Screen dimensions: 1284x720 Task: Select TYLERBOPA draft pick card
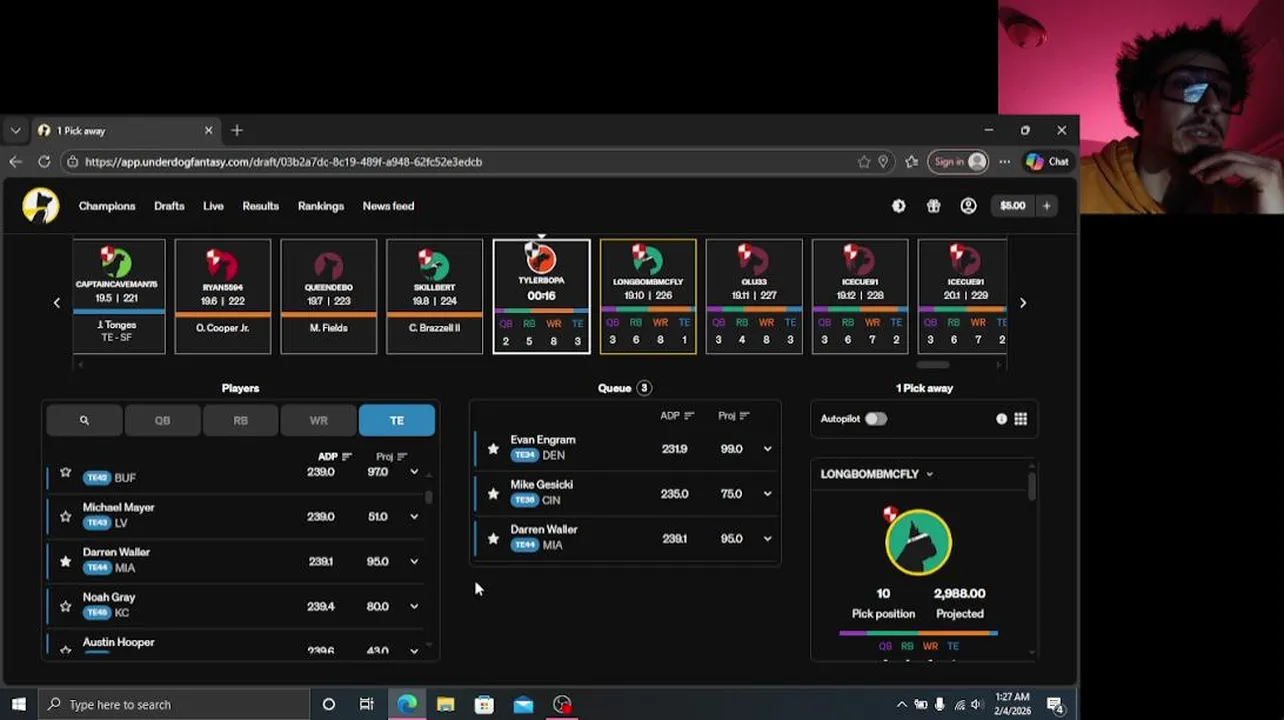tap(541, 296)
